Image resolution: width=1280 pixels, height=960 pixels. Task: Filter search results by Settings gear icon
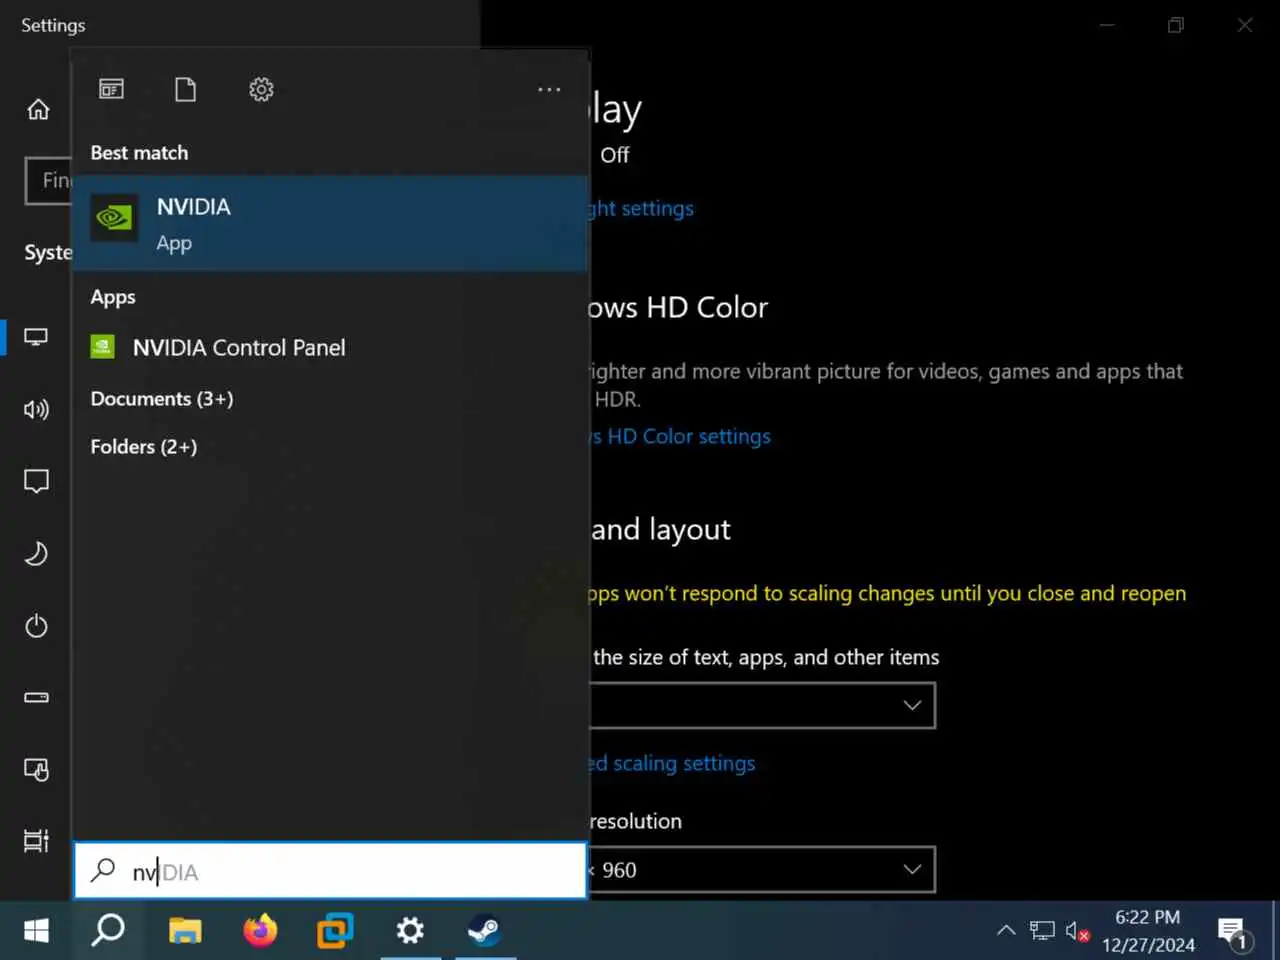click(x=261, y=89)
